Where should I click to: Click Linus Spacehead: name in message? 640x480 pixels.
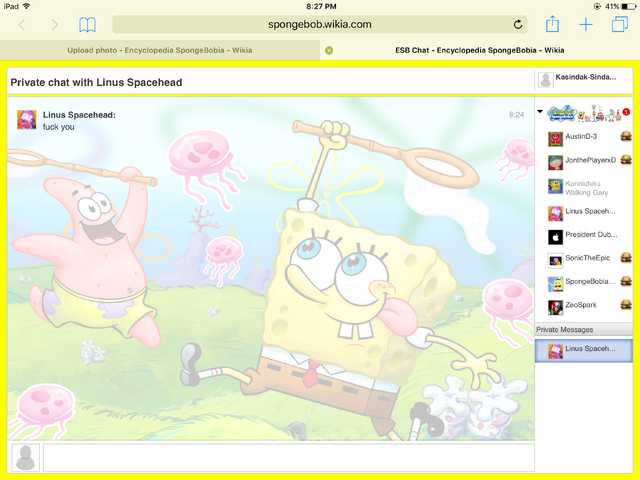tap(79, 115)
